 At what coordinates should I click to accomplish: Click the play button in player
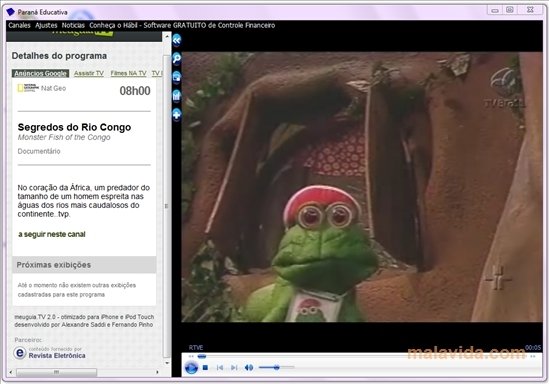191,368
